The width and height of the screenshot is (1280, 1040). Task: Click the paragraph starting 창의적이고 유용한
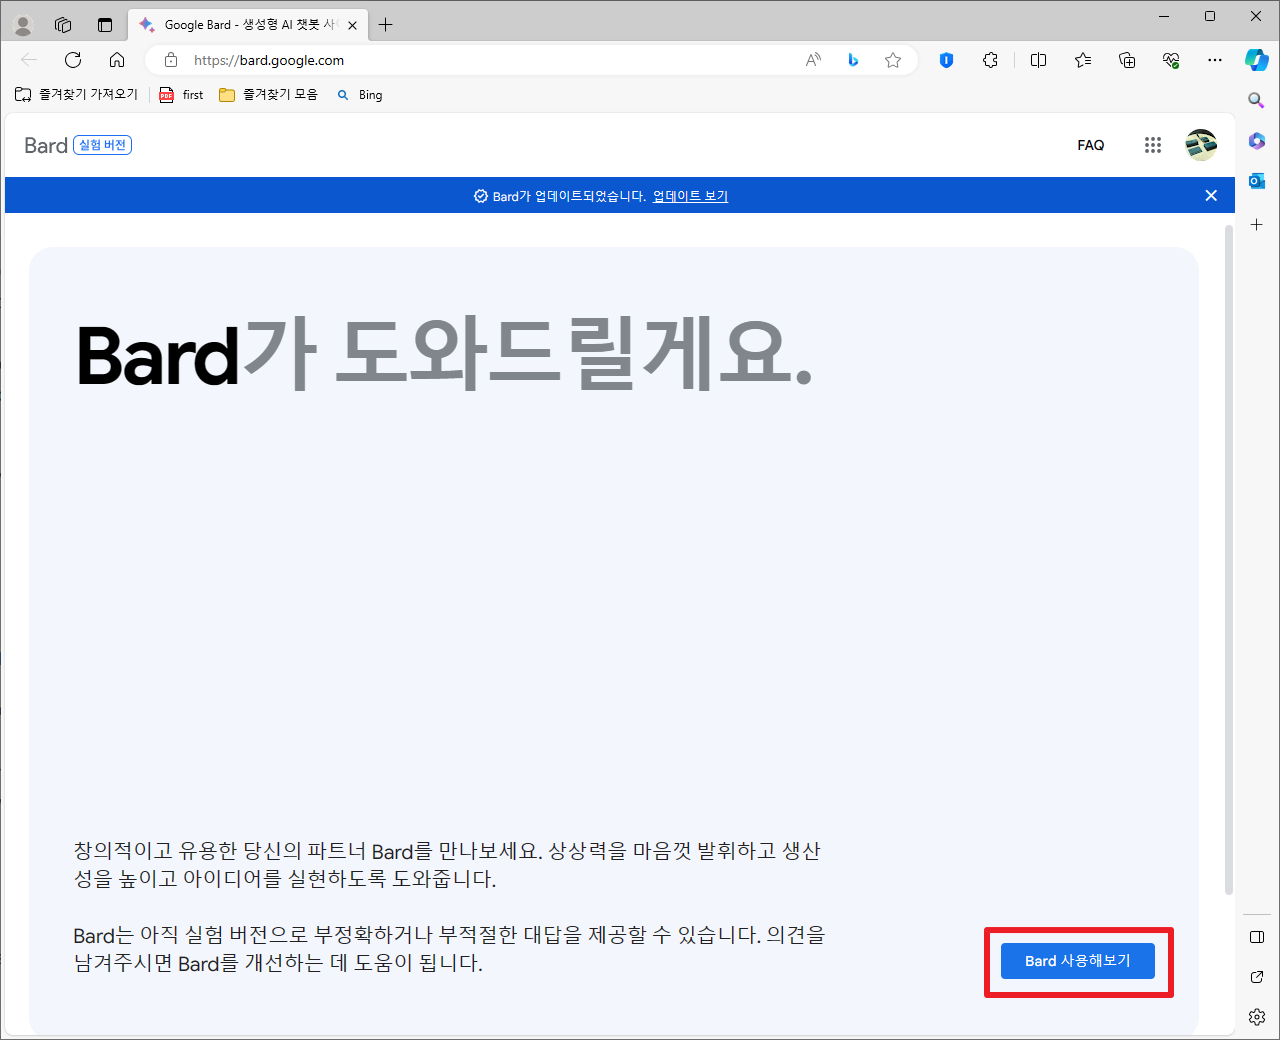point(447,865)
